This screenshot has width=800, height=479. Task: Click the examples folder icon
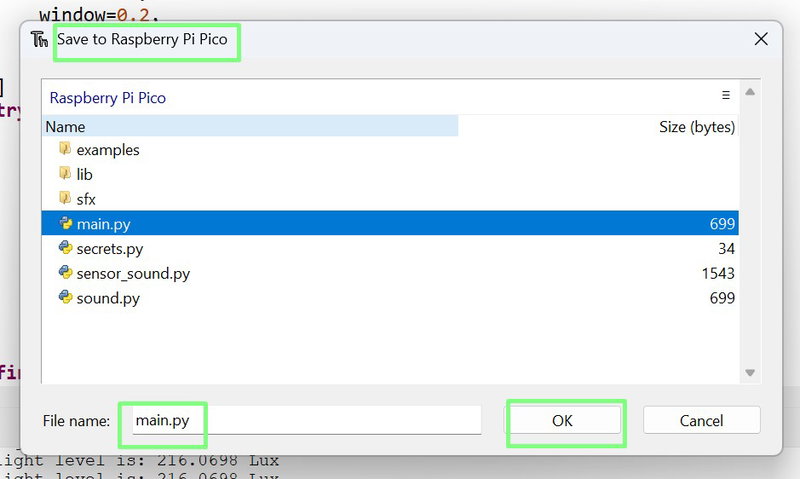(x=65, y=149)
